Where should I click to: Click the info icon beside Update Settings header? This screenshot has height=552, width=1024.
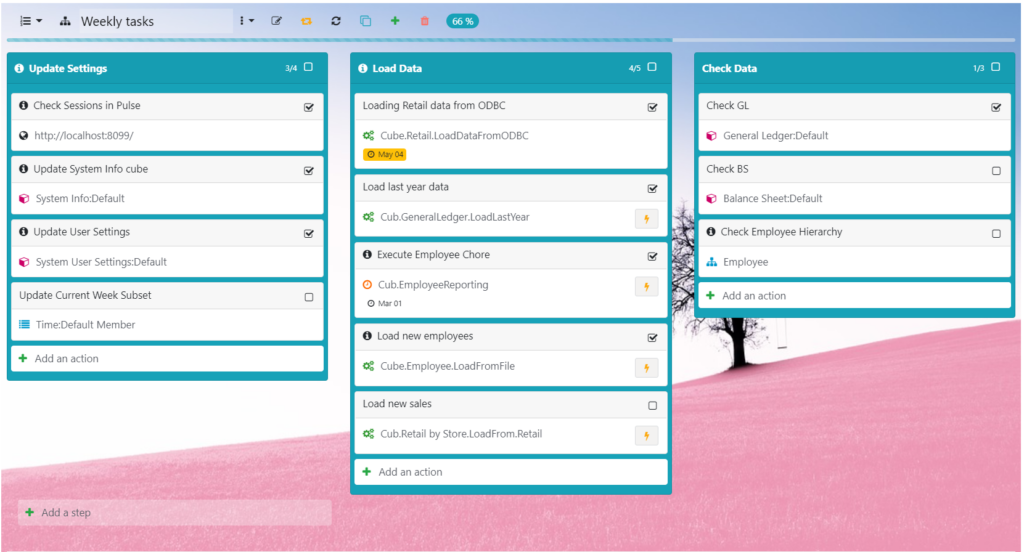tap(20, 69)
